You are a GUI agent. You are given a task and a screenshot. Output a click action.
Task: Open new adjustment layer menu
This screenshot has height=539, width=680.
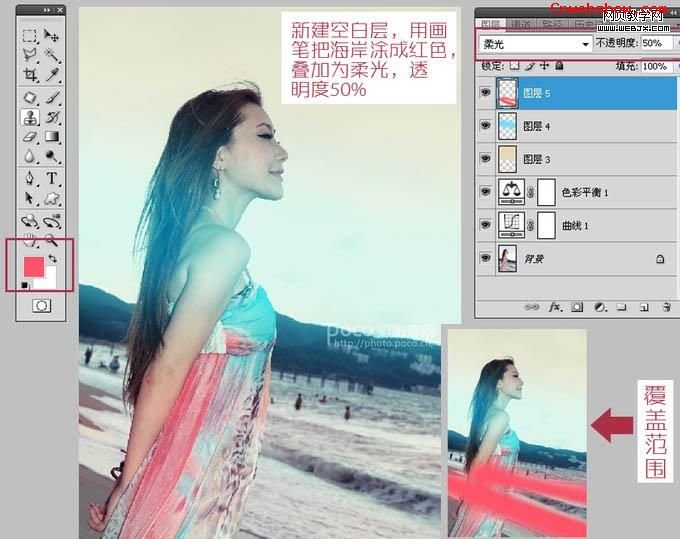[600, 307]
